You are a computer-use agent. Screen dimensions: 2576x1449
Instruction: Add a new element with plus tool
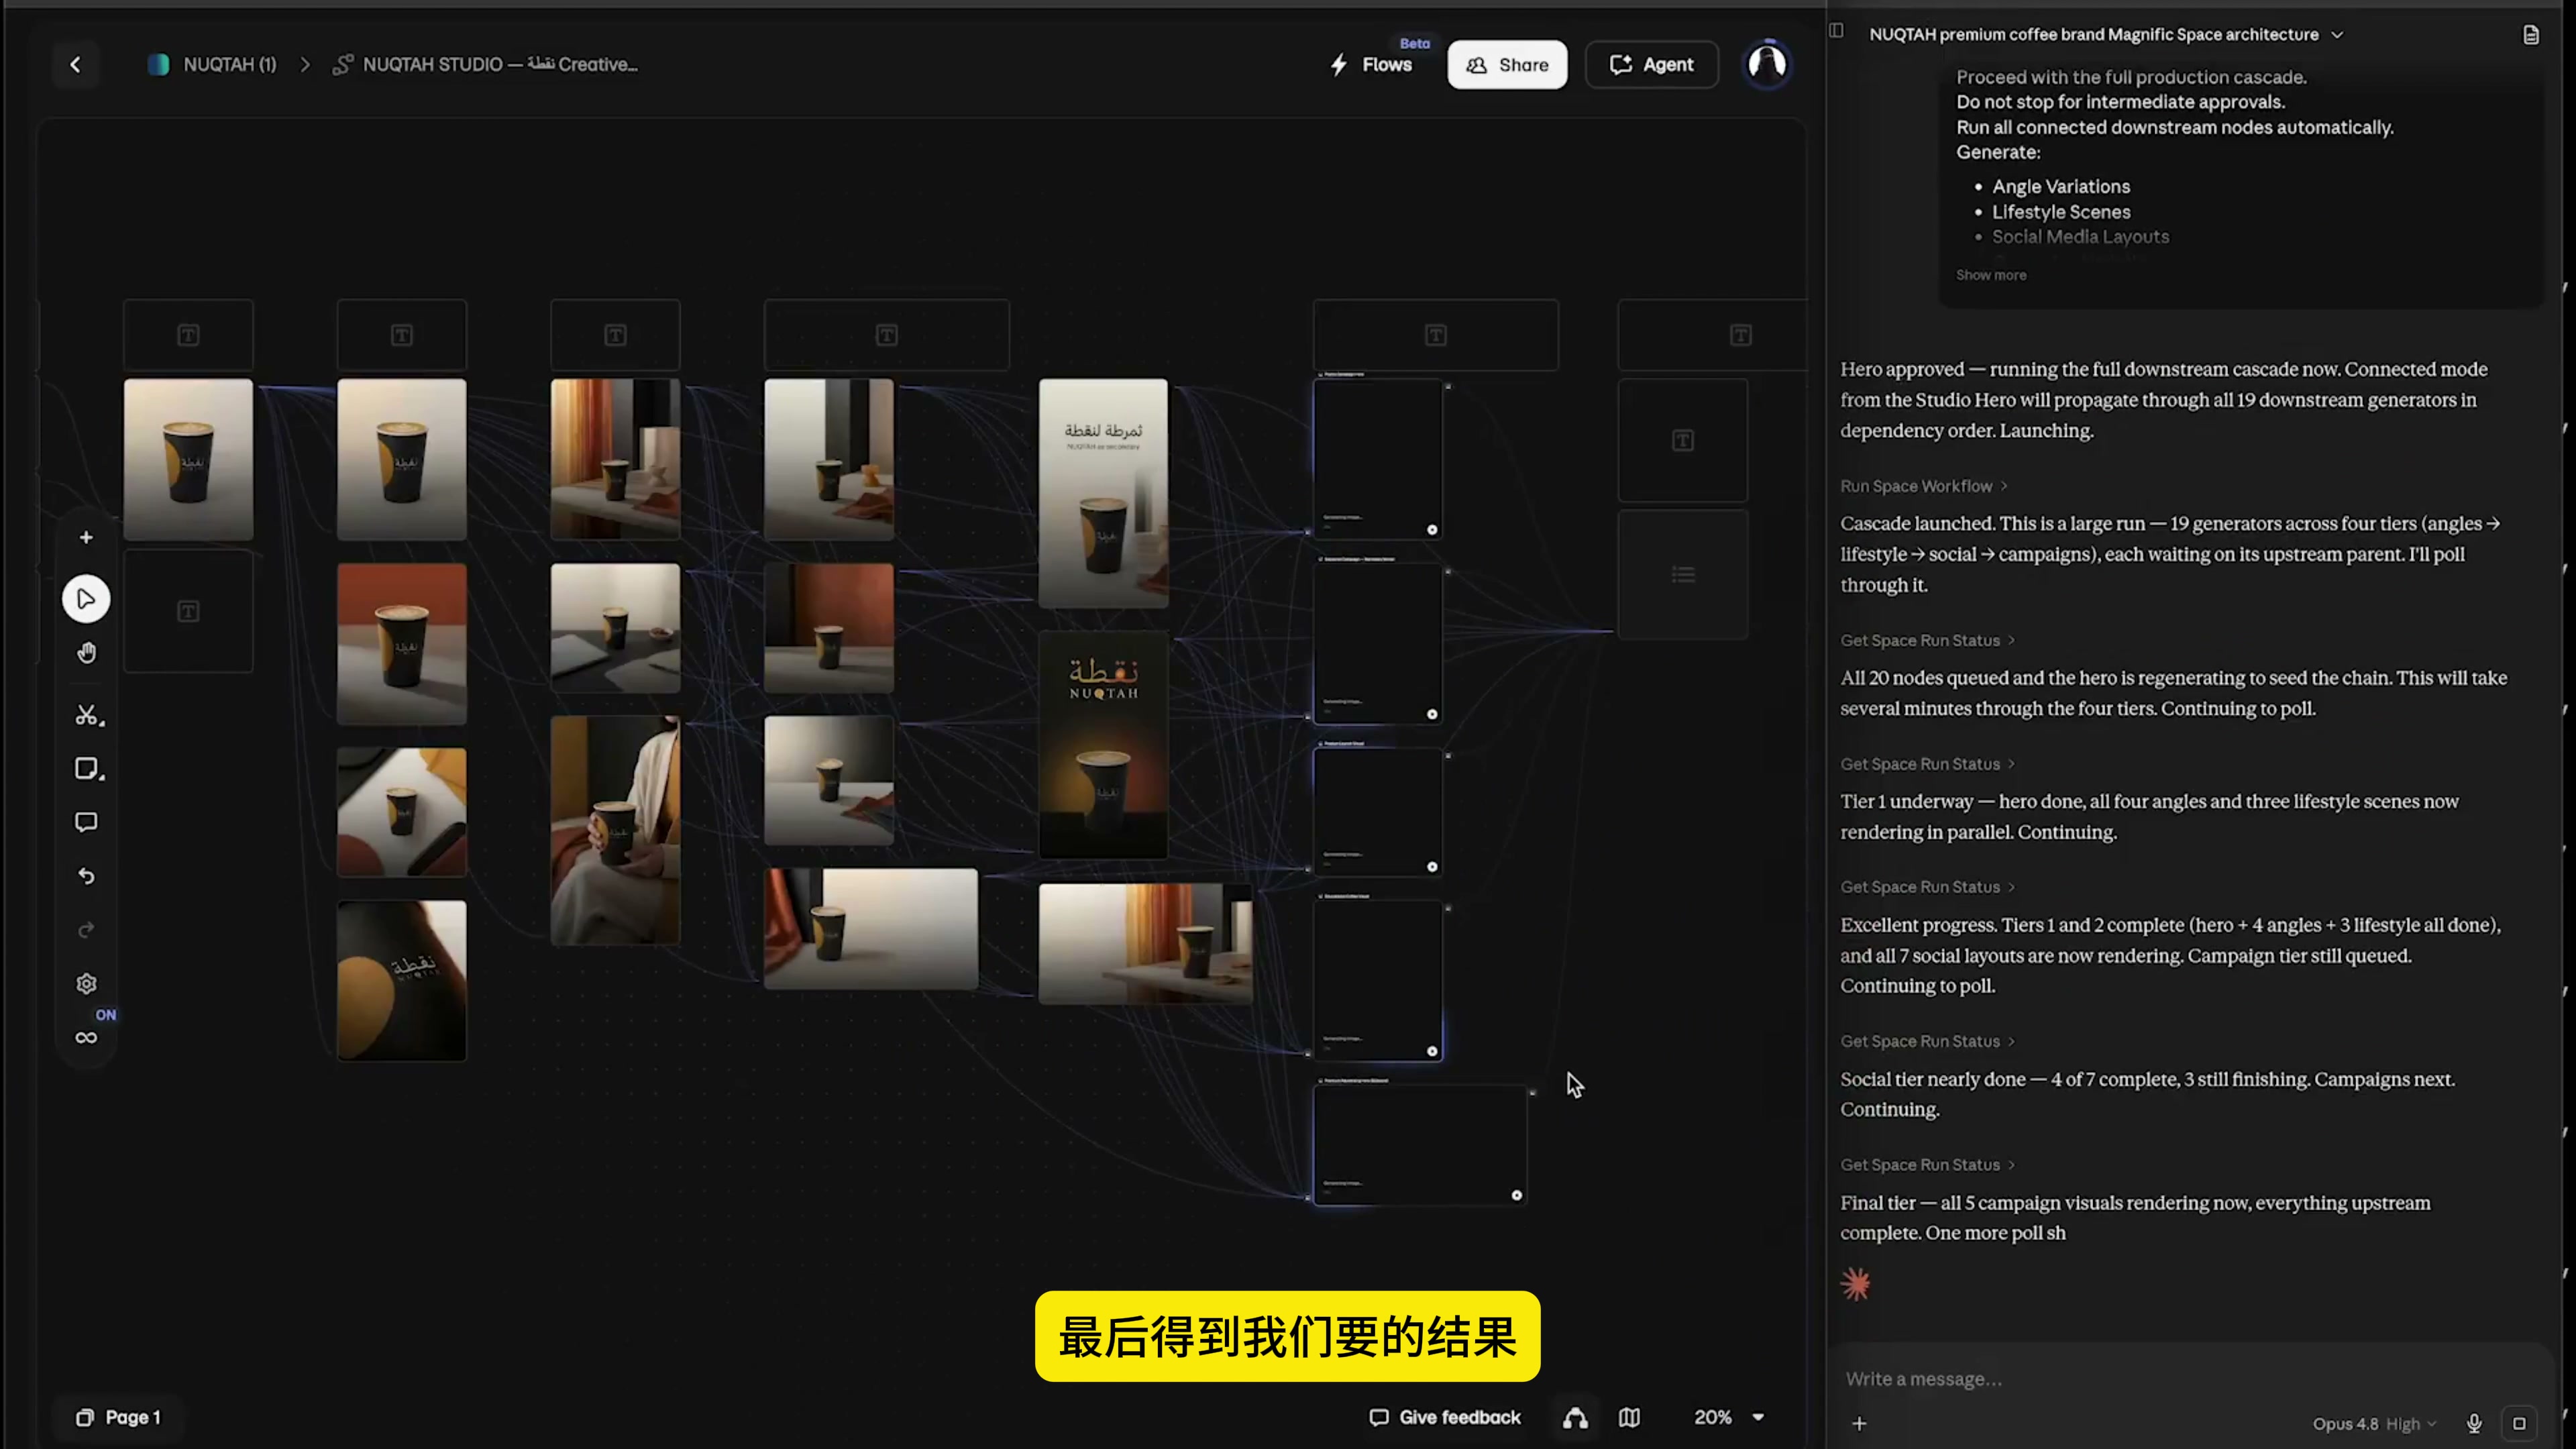86,538
